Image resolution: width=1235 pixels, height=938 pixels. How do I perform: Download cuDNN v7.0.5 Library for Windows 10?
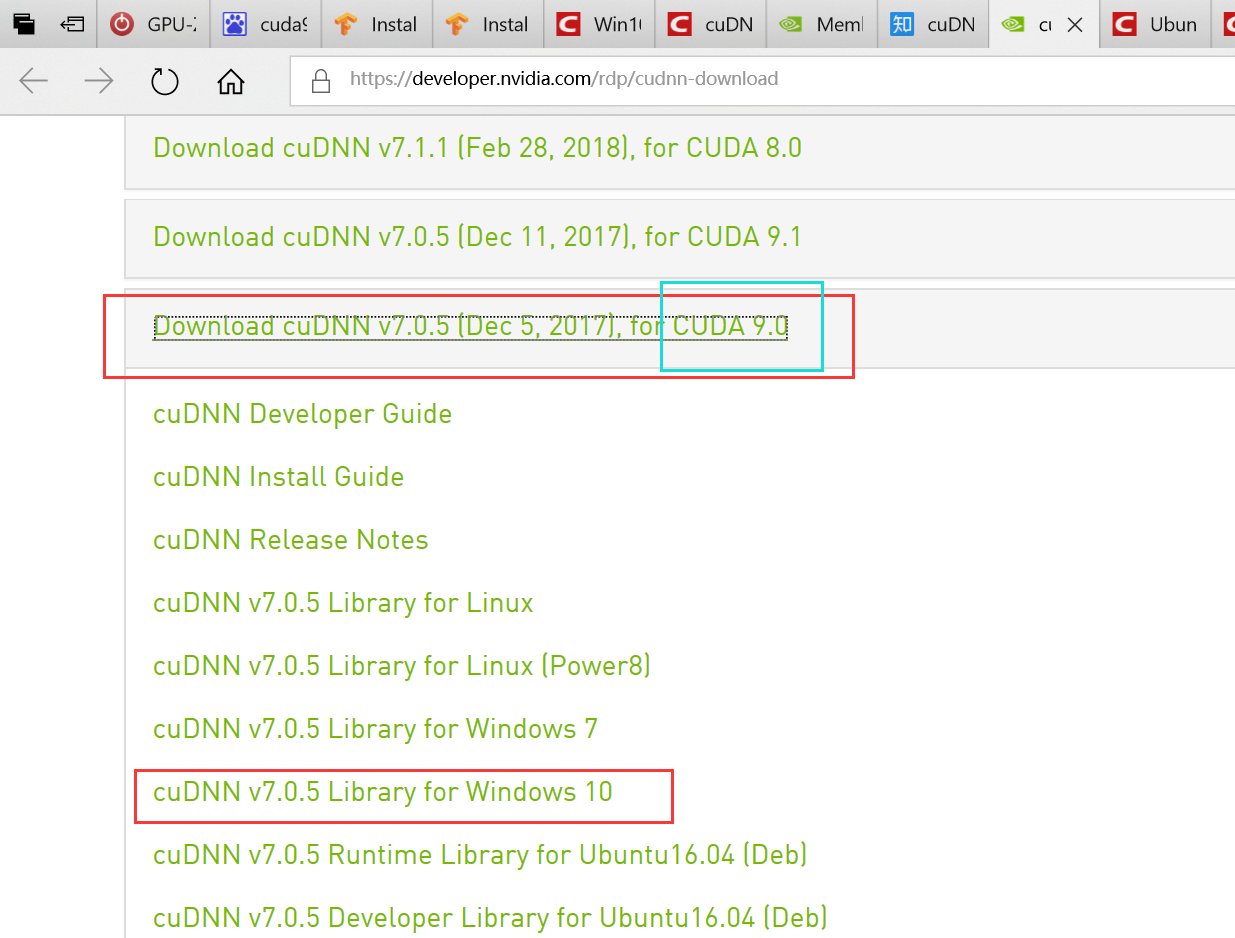[382, 792]
